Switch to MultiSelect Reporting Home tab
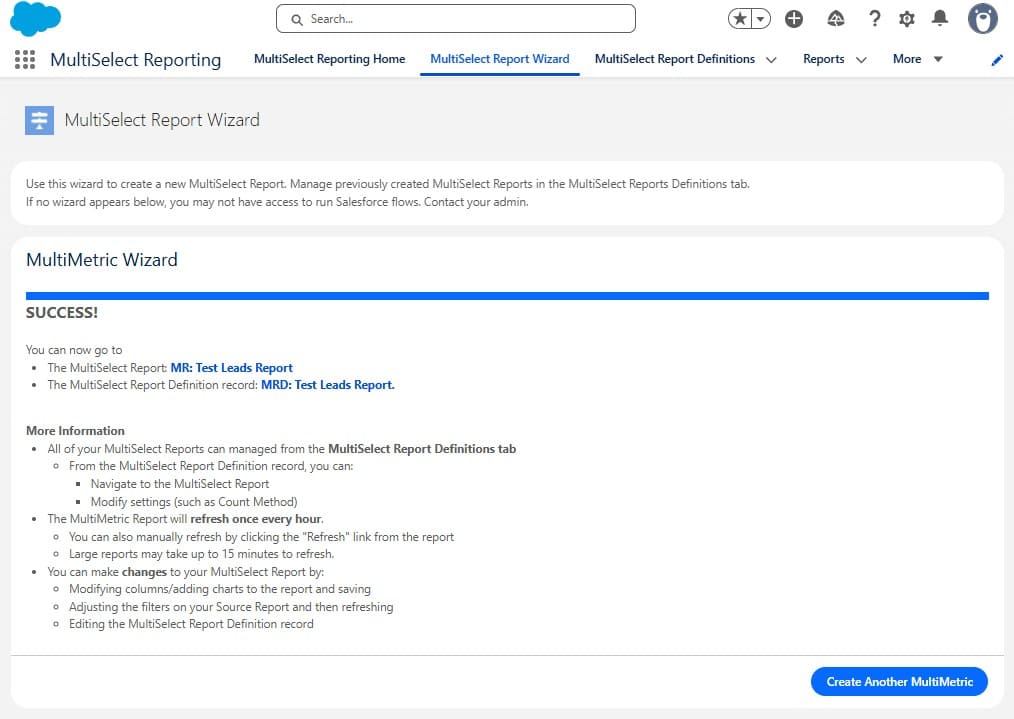Screen dimensions: 1014x719 [329, 59]
